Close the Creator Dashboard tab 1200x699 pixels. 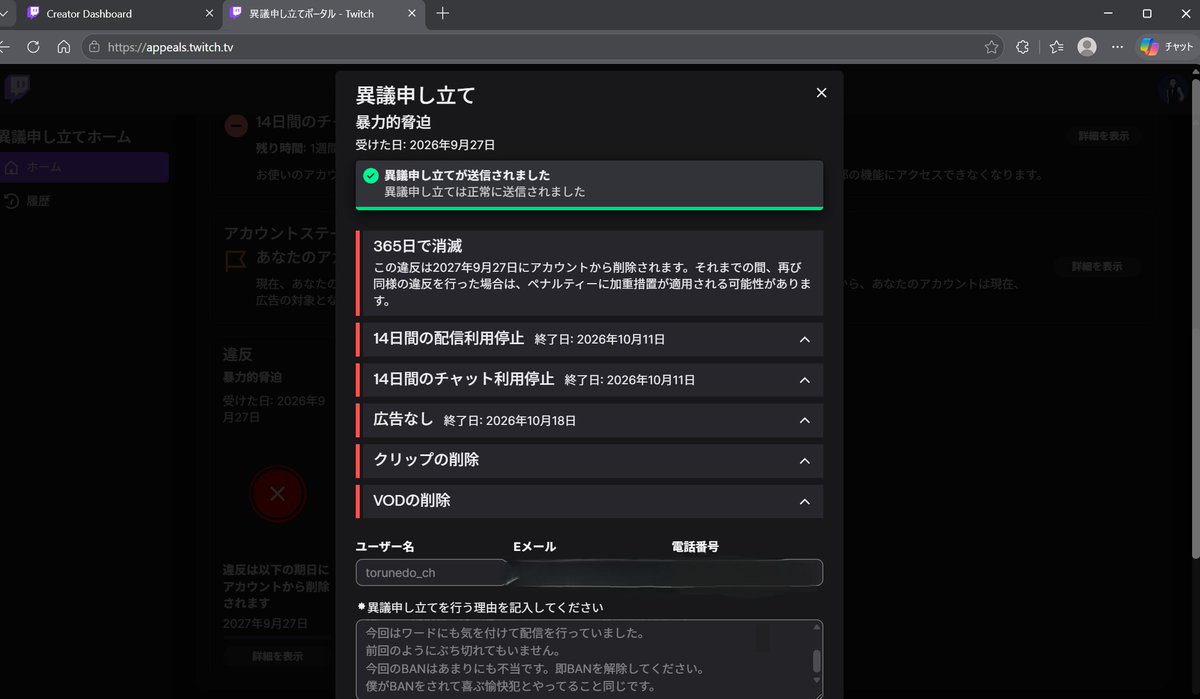click(x=208, y=14)
